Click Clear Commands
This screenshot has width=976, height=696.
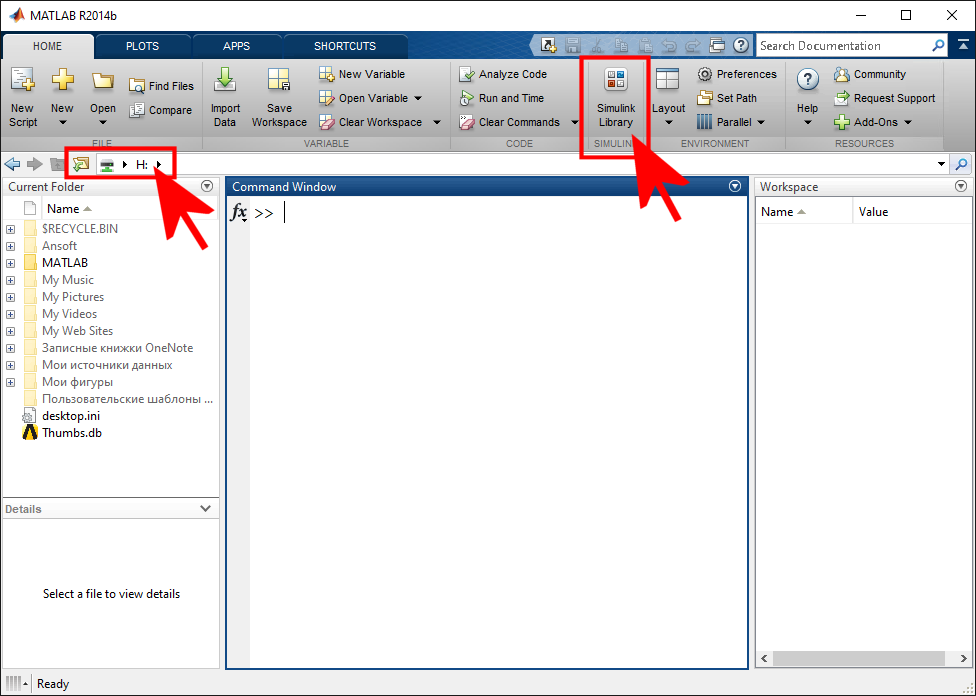coord(510,123)
